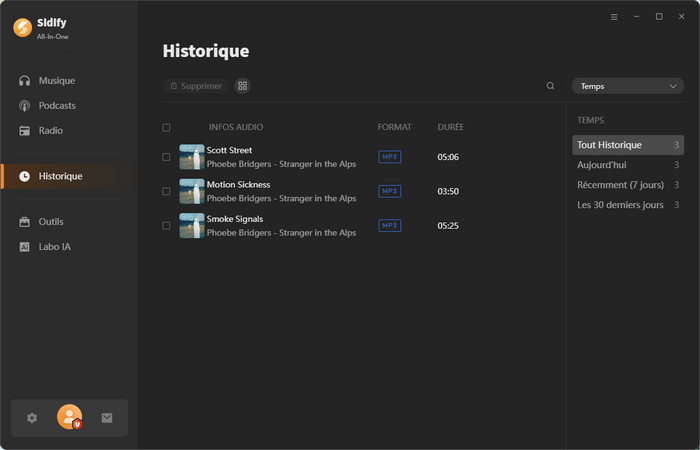Filter by Aujourd'hui
This screenshot has width=700, height=450.
[x=602, y=165]
